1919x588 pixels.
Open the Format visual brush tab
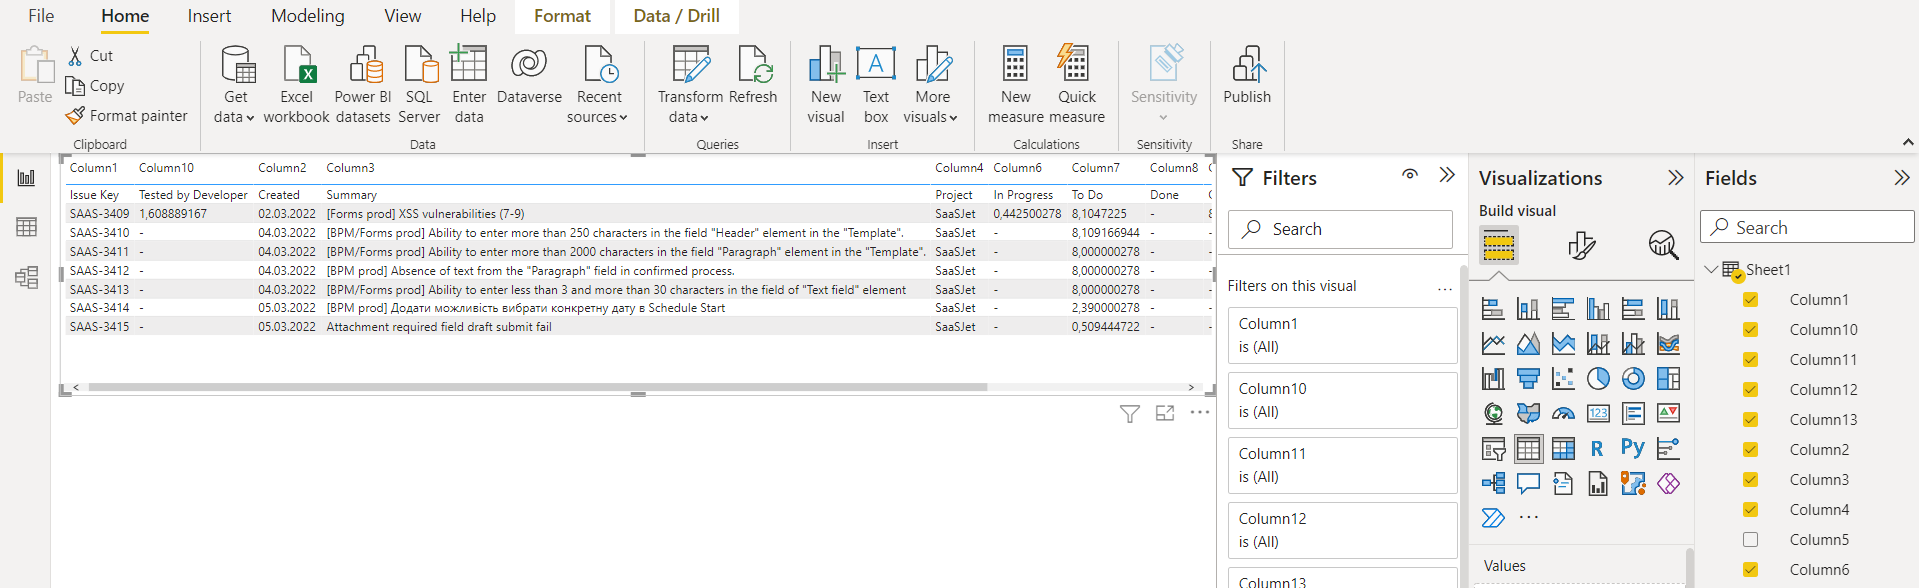point(1582,245)
